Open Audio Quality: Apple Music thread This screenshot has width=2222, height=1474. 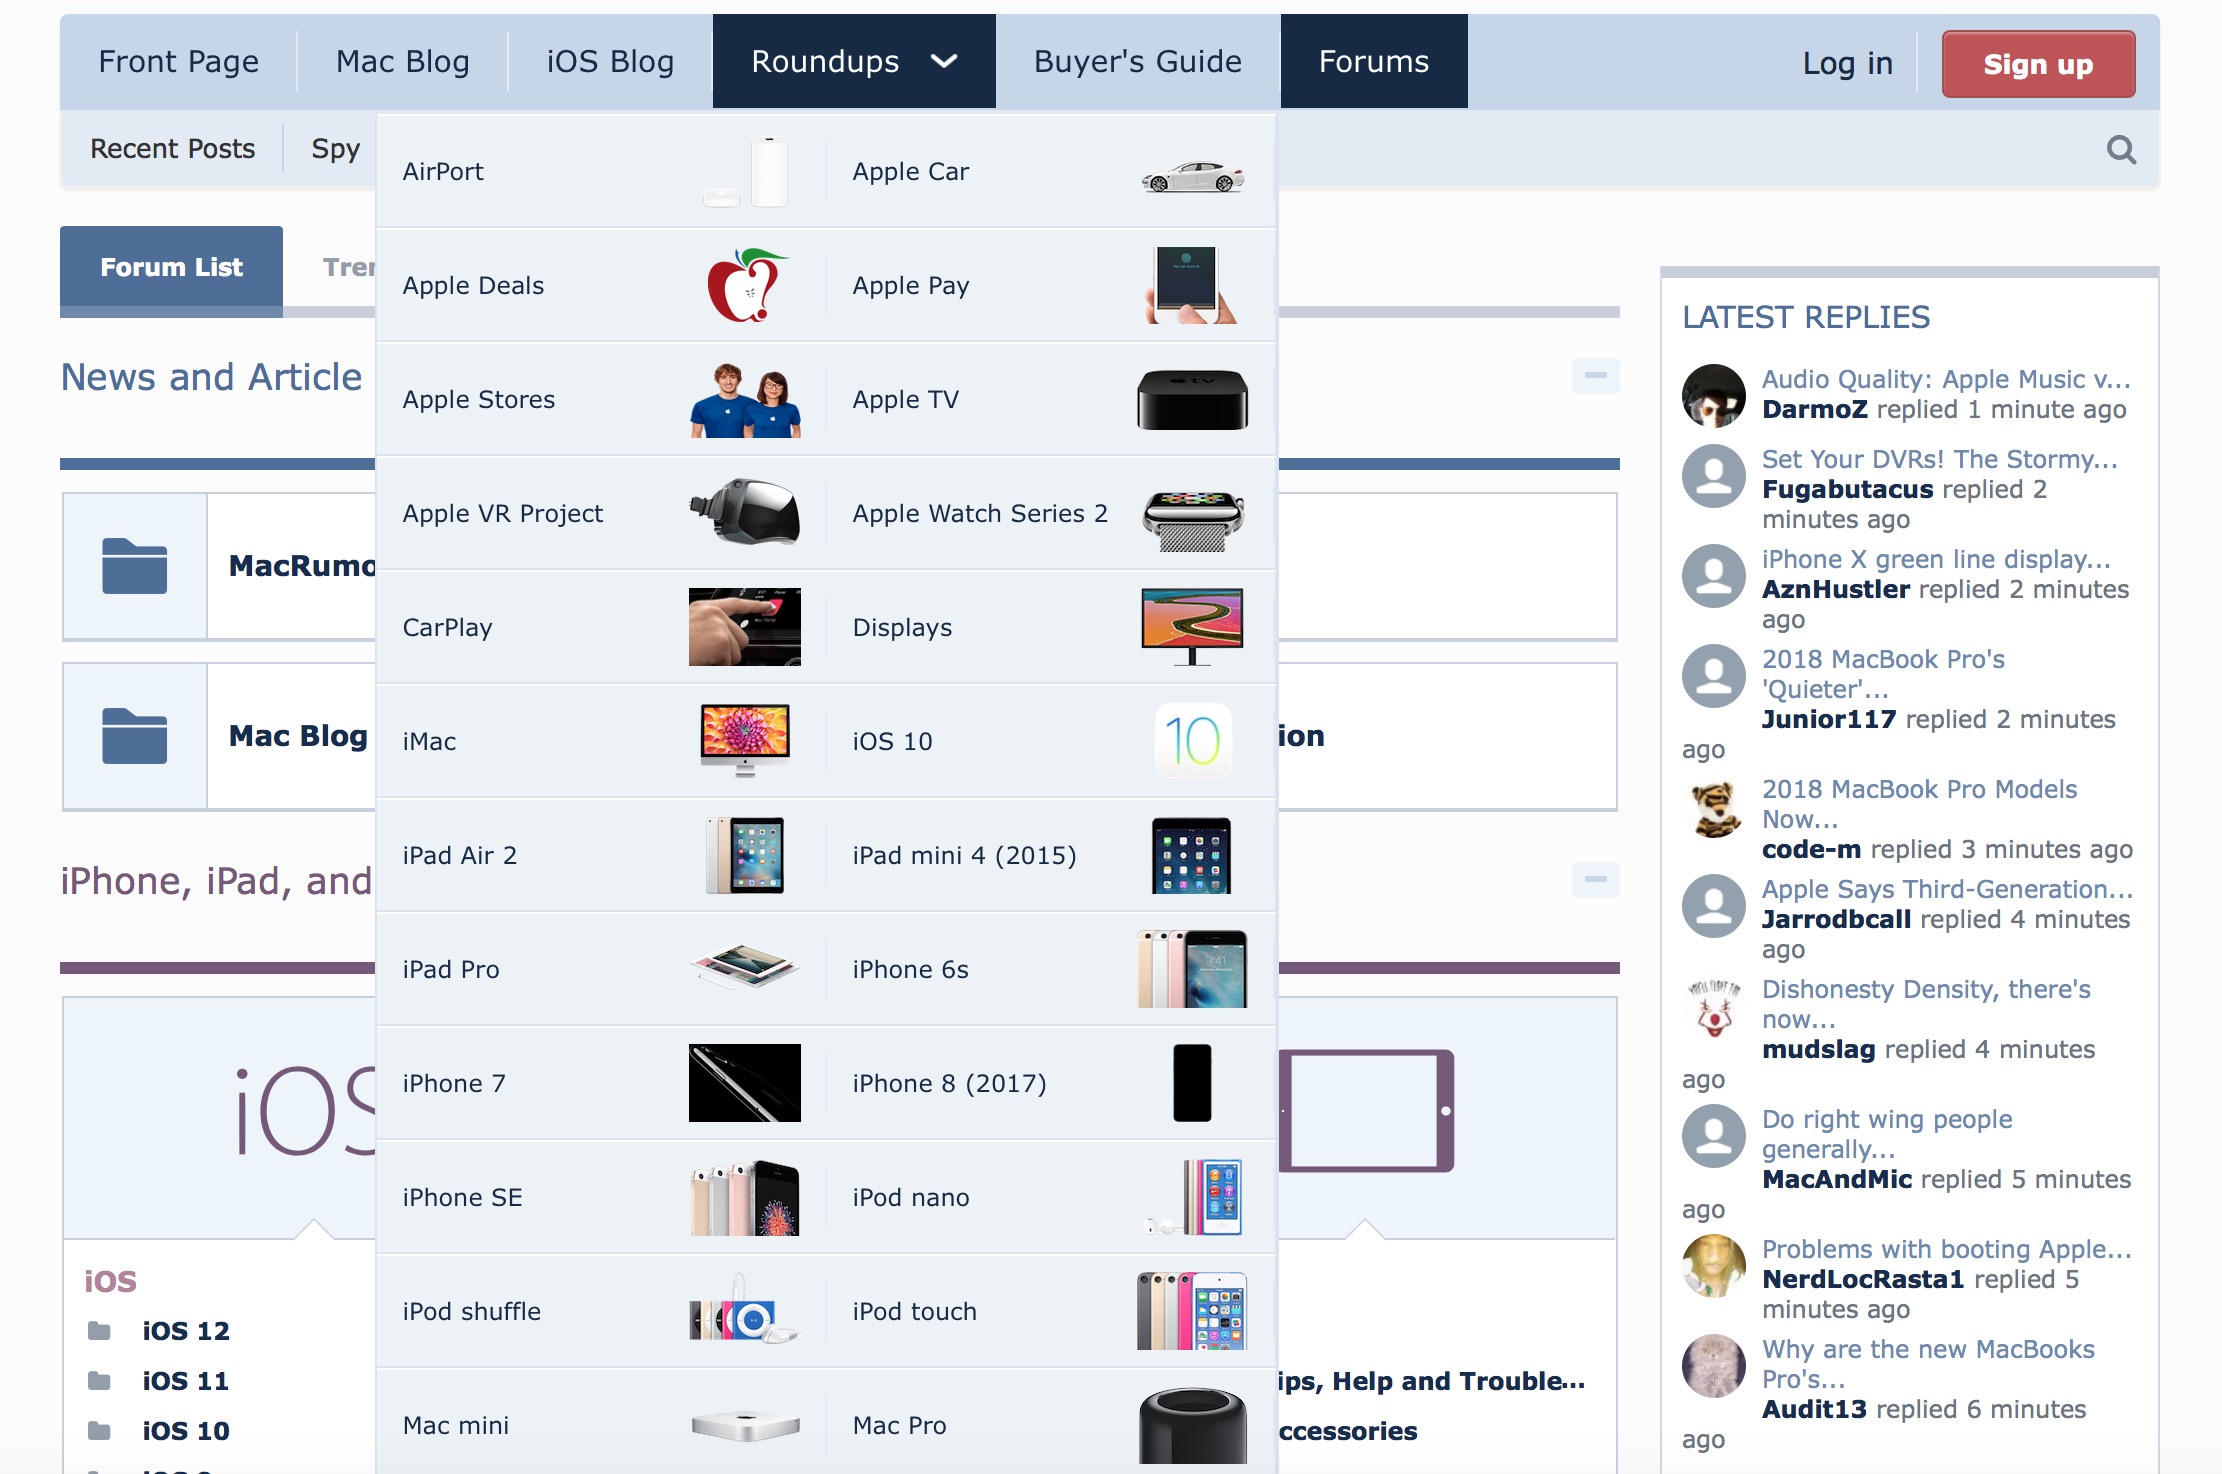point(1946,379)
